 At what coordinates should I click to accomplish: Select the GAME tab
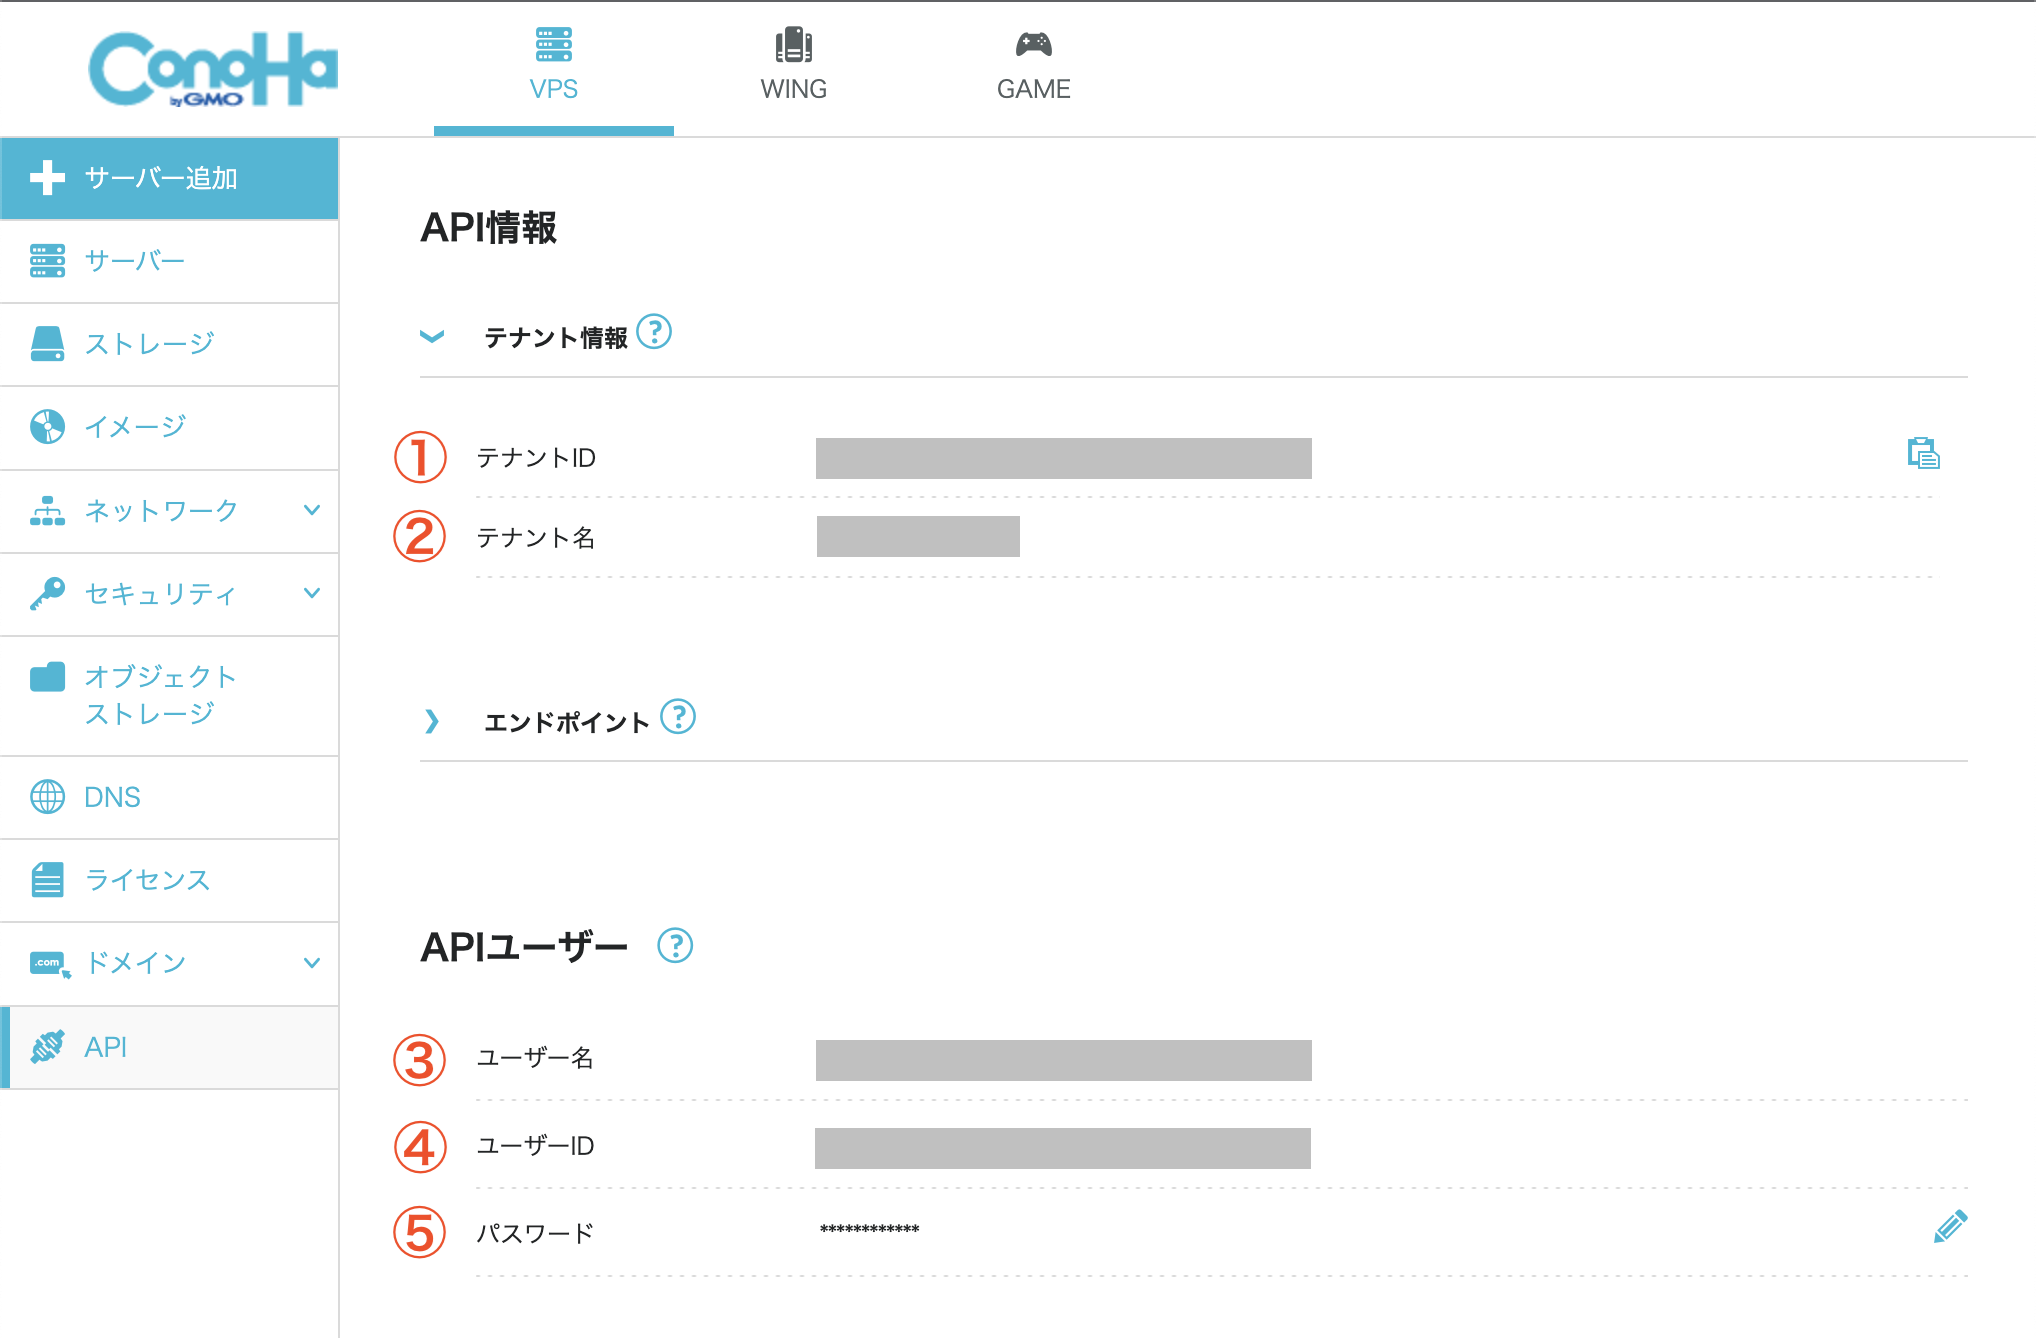[1033, 69]
